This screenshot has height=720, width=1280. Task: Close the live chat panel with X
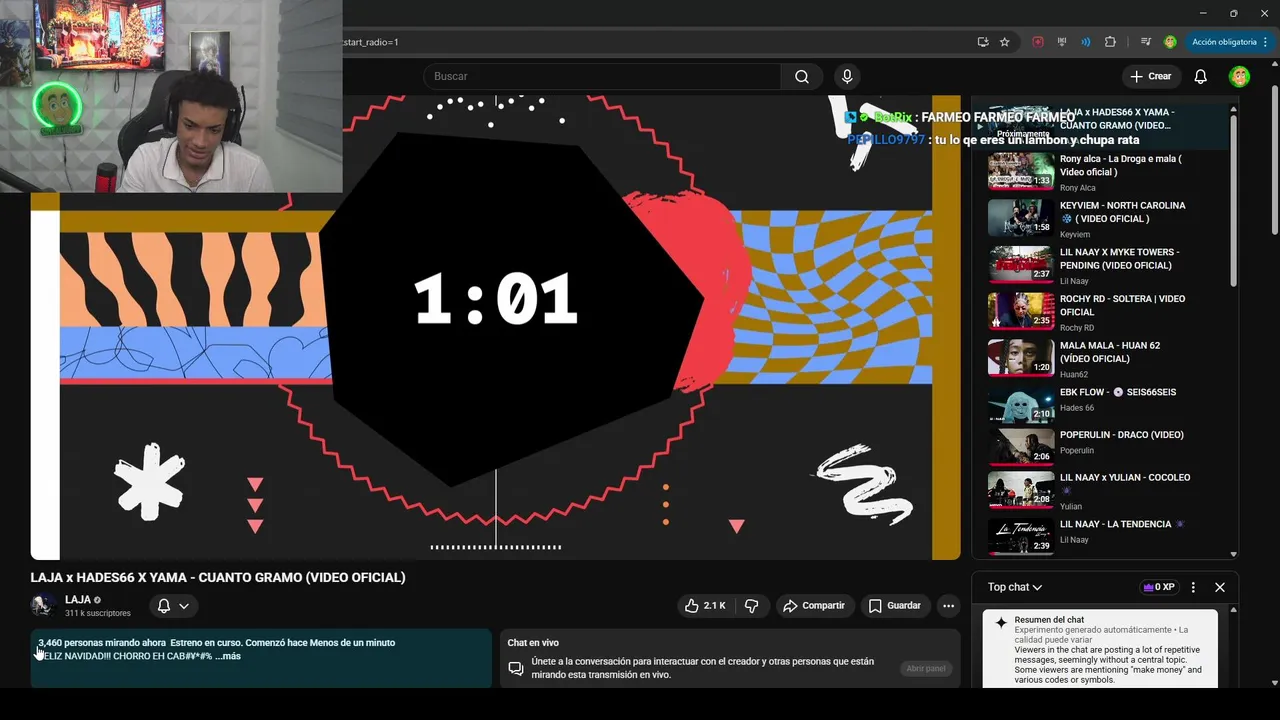[x=1220, y=588]
